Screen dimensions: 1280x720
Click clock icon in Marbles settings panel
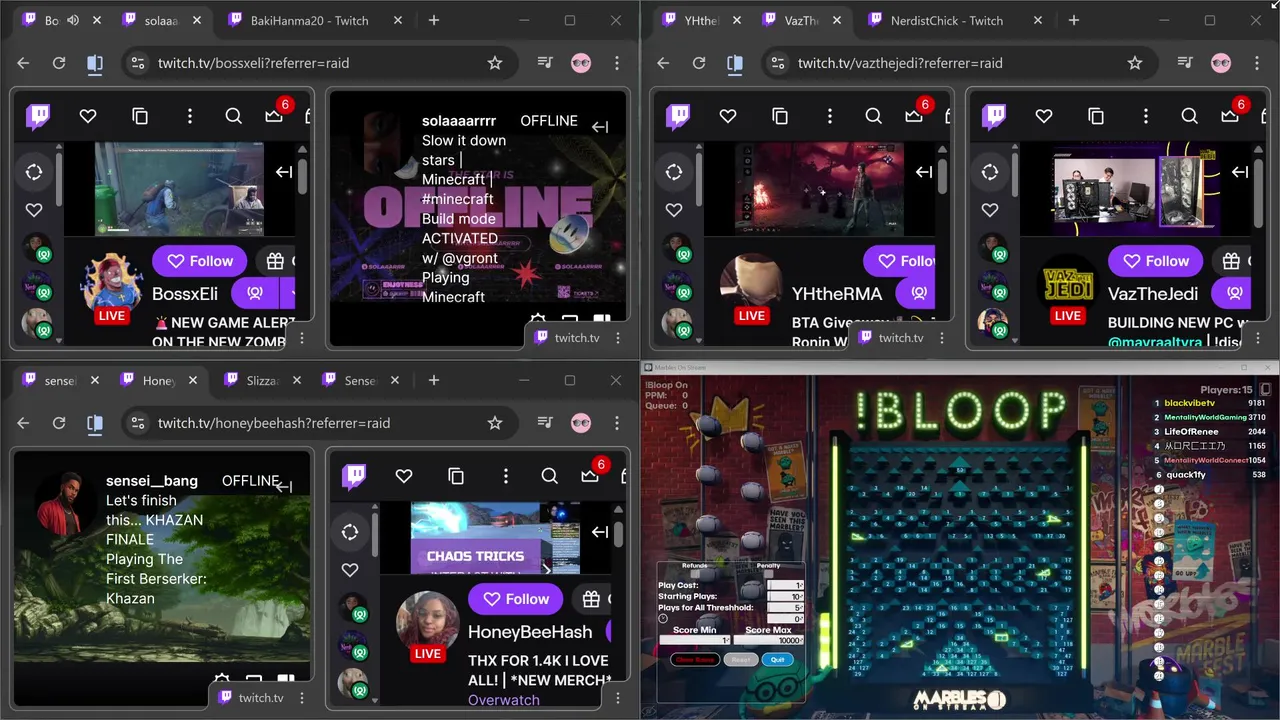tap(663, 618)
